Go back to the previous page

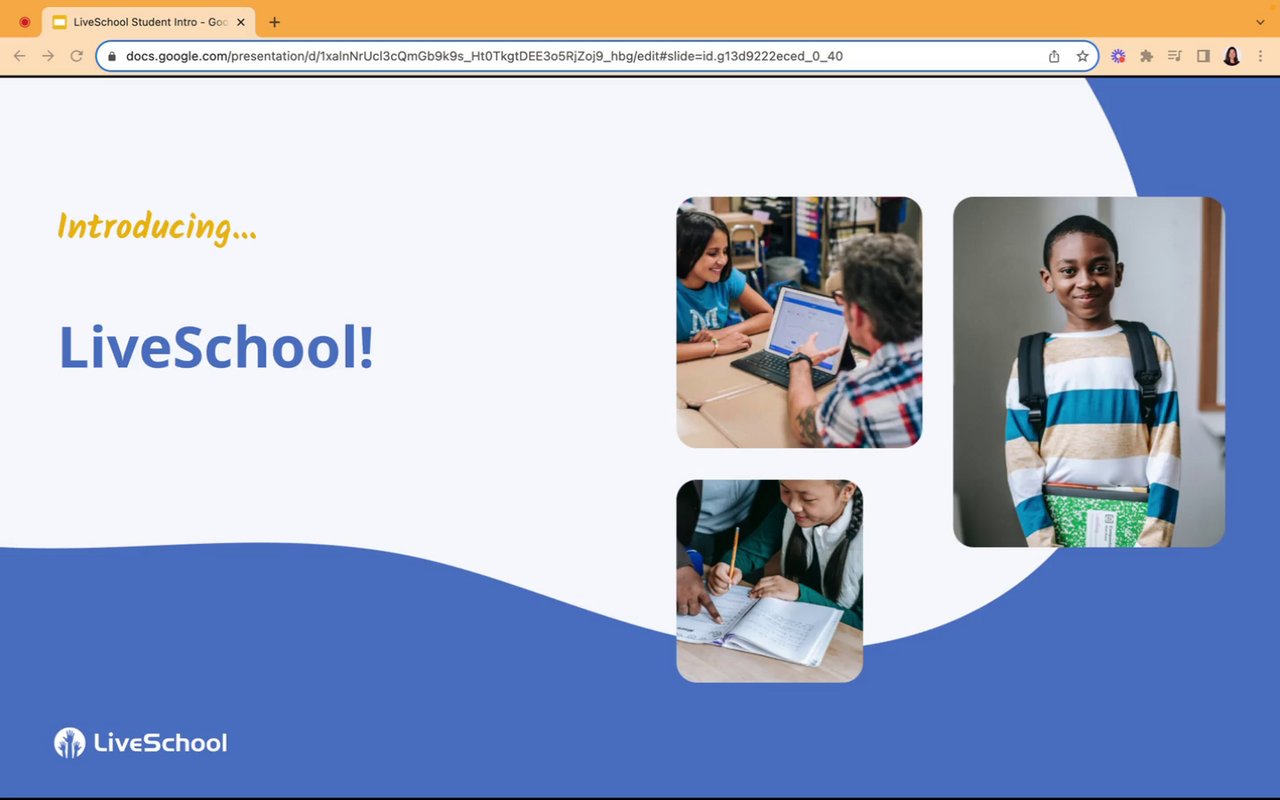coord(19,56)
